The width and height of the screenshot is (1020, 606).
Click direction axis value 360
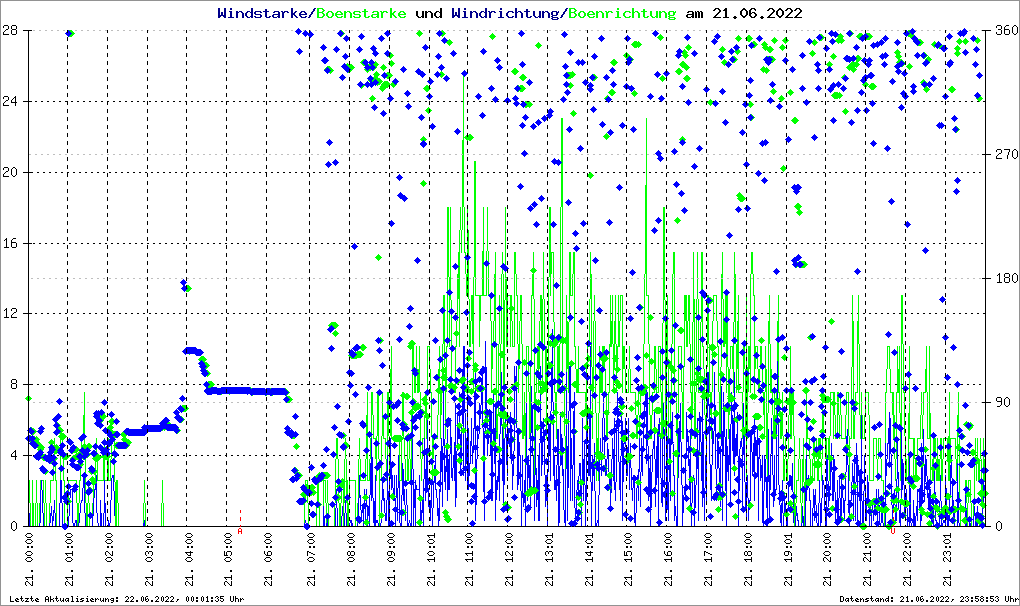1007,31
